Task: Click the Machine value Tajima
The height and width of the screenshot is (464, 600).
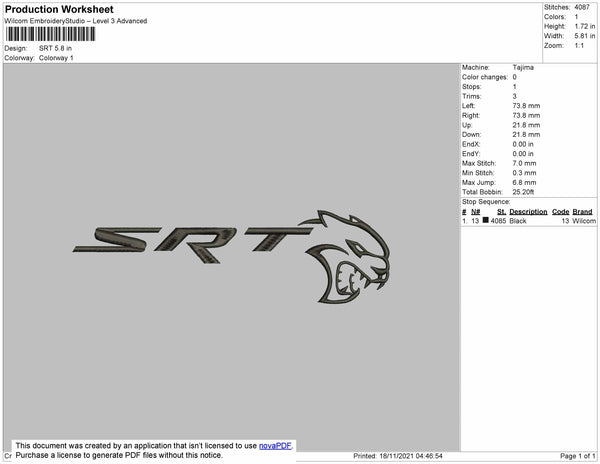Action: [523, 67]
